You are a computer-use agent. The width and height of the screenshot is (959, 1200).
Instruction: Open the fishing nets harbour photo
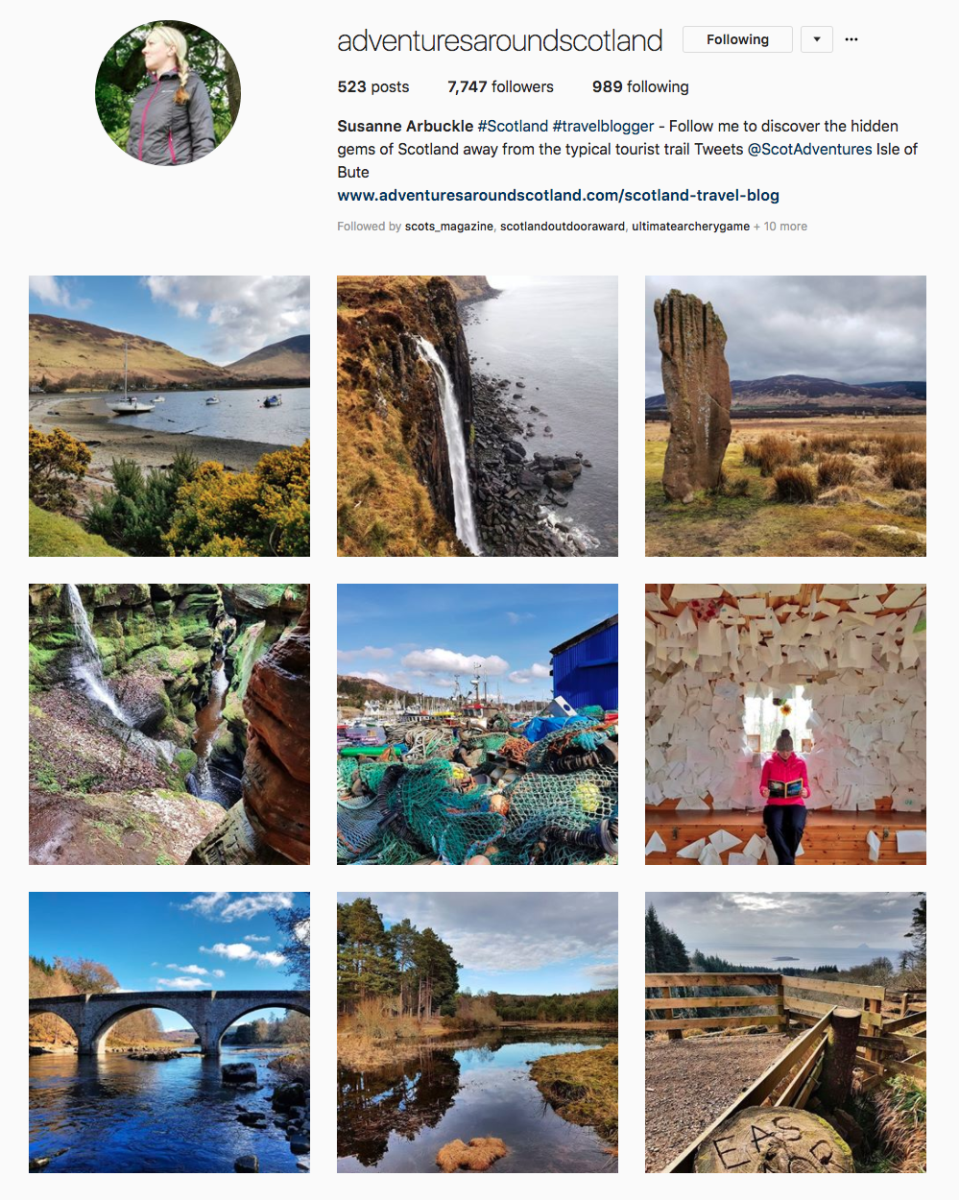point(477,724)
